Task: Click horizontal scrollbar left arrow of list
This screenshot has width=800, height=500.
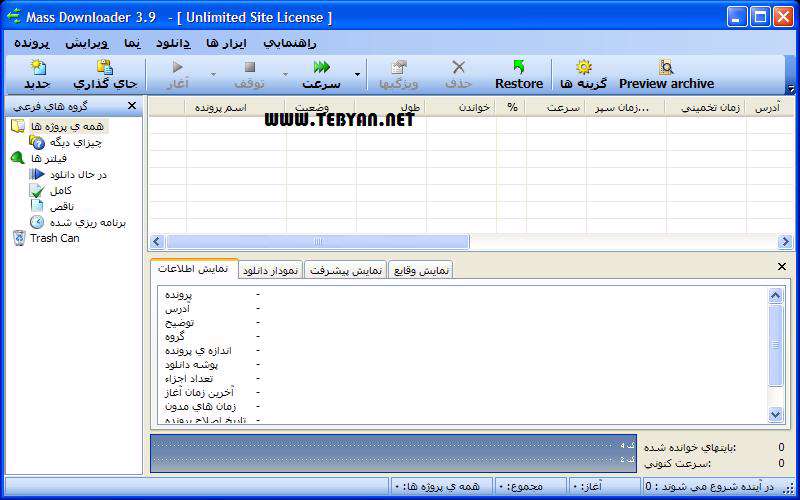Action: (157, 241)
